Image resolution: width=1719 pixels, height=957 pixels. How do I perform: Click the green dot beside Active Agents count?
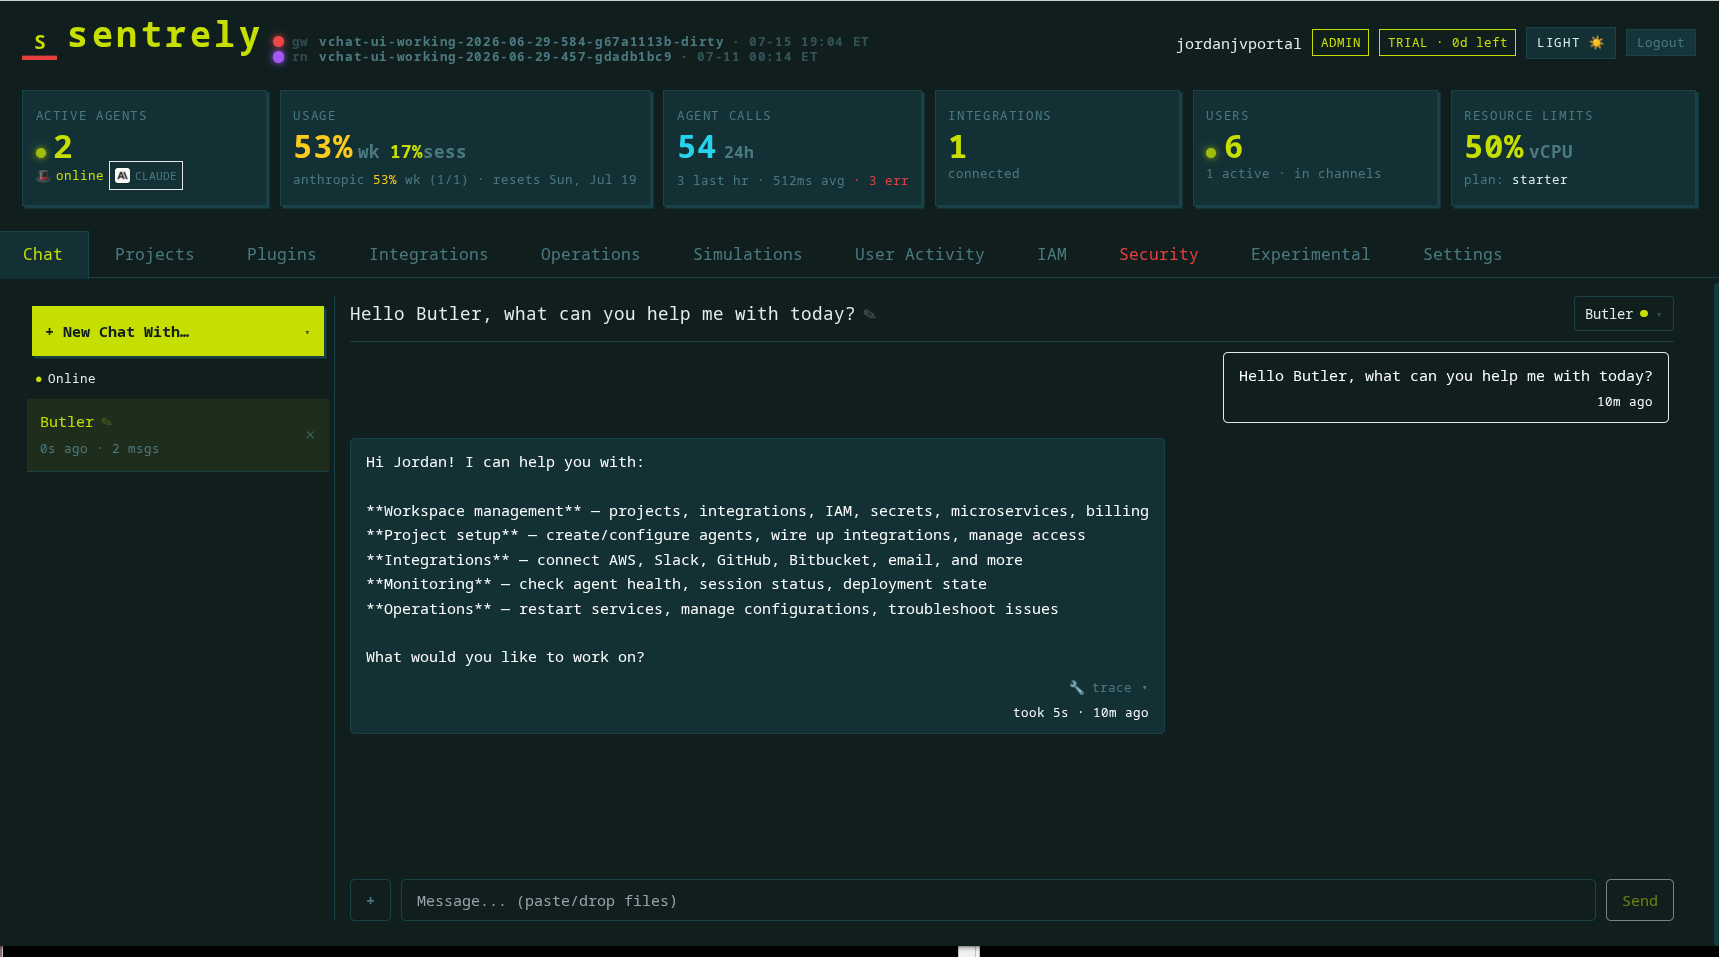pos(41,153)
